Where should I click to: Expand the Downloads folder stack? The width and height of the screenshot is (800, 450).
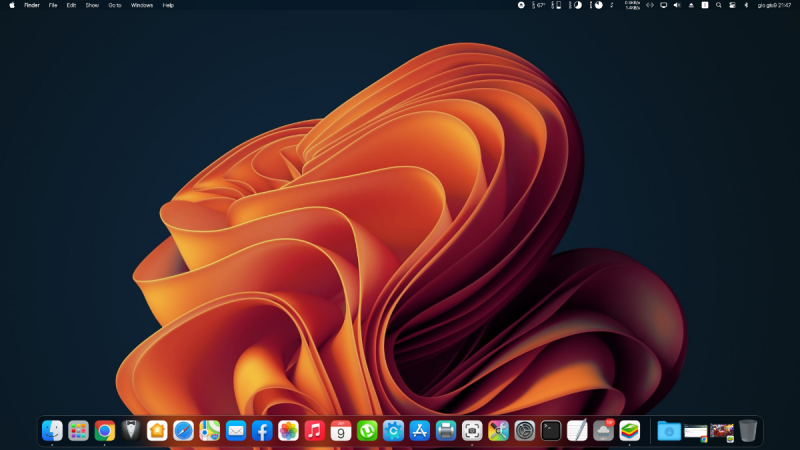point(669,431)
